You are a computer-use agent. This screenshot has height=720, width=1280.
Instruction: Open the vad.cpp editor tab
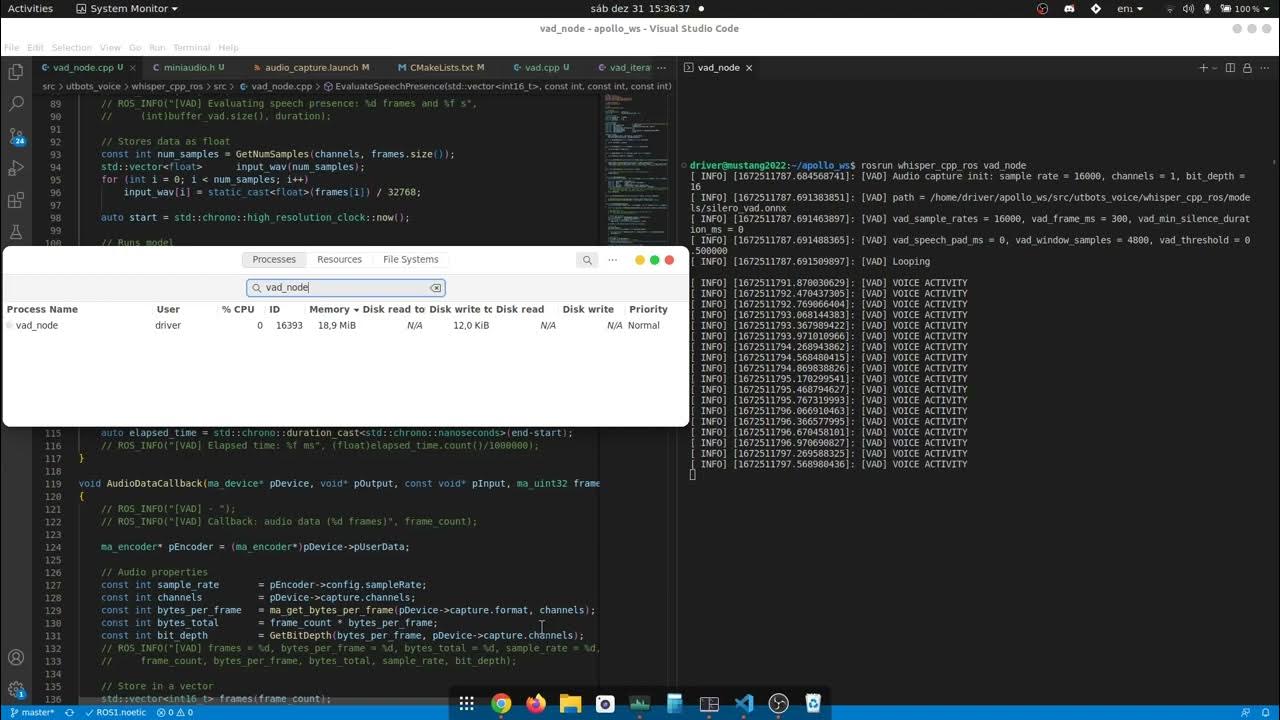pos(542,68)
